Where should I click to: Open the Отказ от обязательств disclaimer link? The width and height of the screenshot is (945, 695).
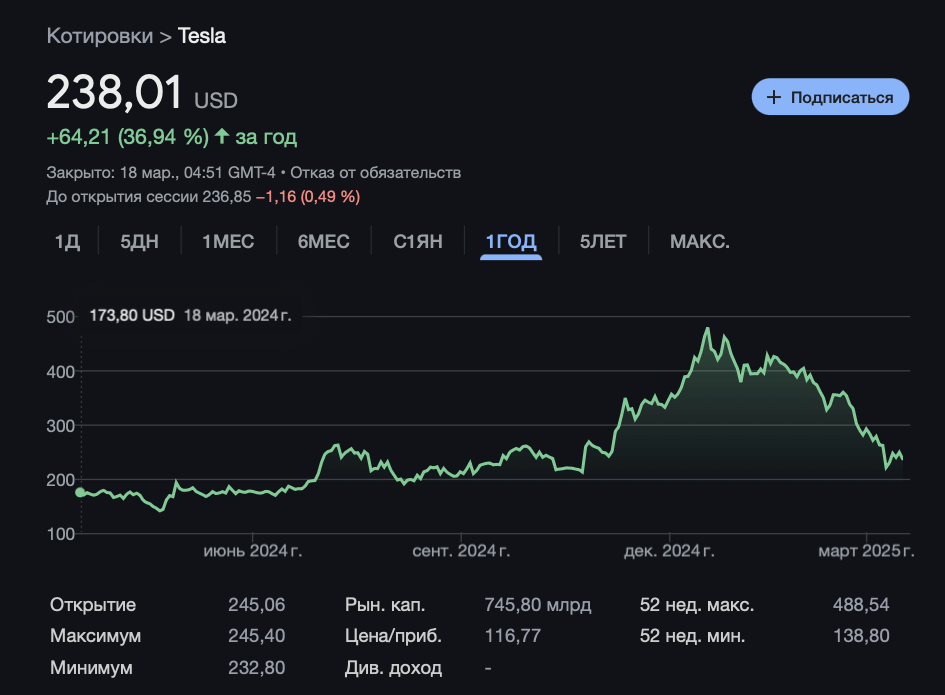(375, 172)
